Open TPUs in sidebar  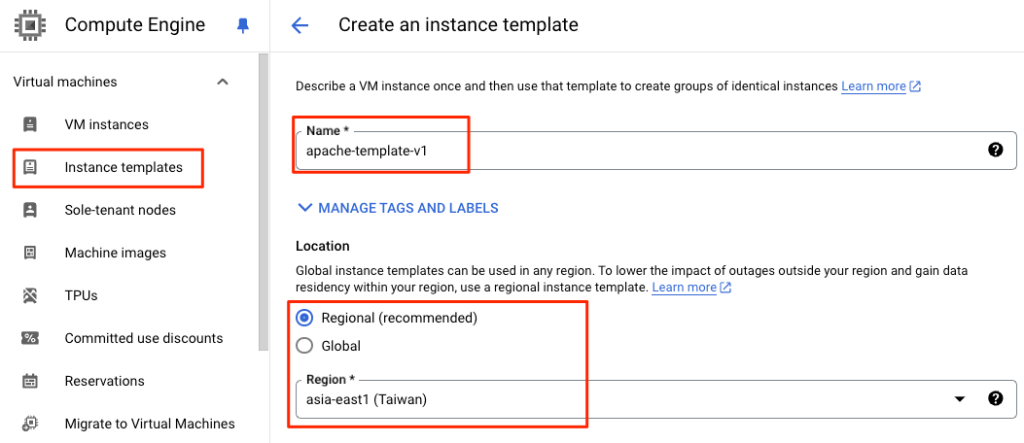[81, 295]
